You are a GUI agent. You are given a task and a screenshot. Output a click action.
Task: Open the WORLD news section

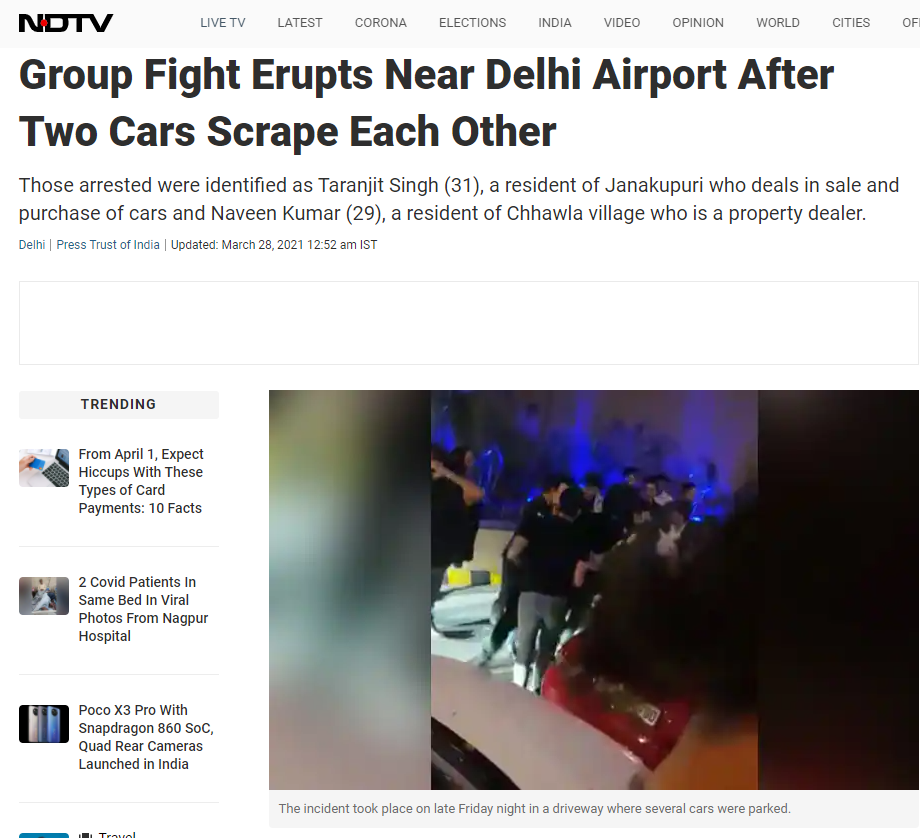777,23
